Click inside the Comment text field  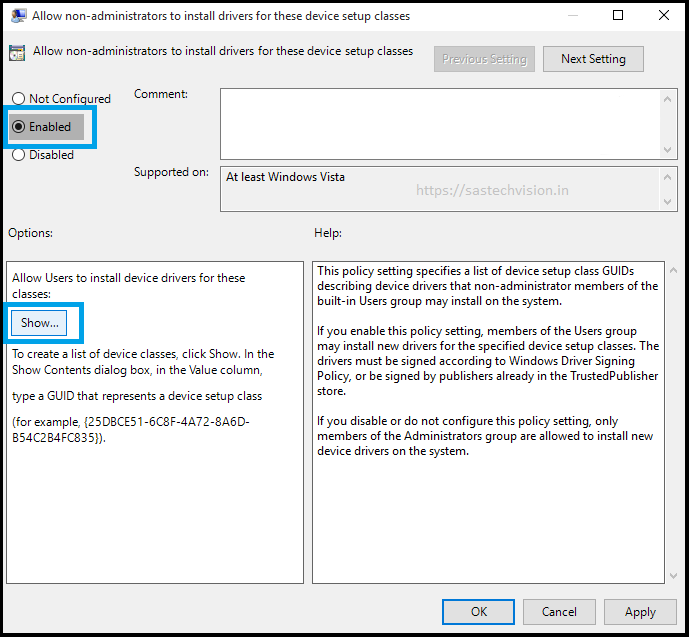pos(440,123)
